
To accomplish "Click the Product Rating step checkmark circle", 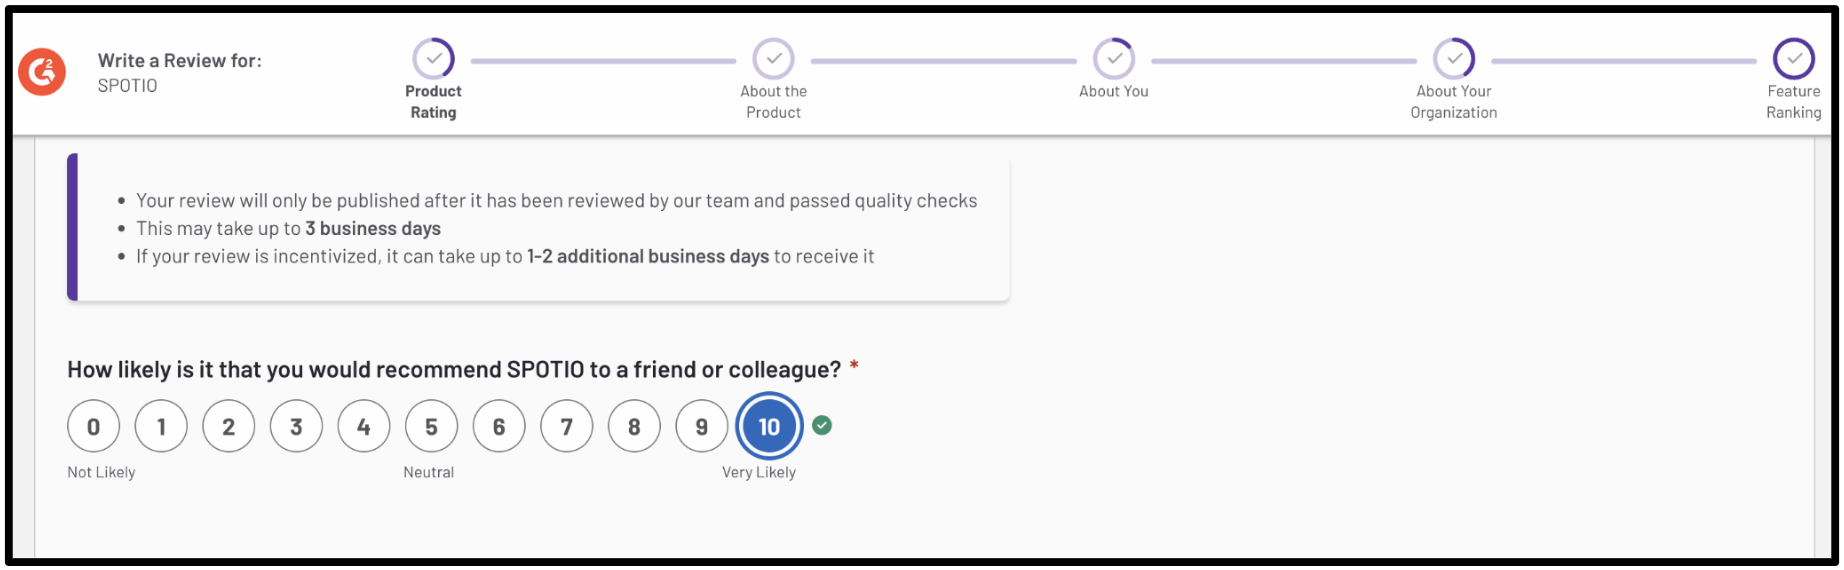I will click(434, 58).
